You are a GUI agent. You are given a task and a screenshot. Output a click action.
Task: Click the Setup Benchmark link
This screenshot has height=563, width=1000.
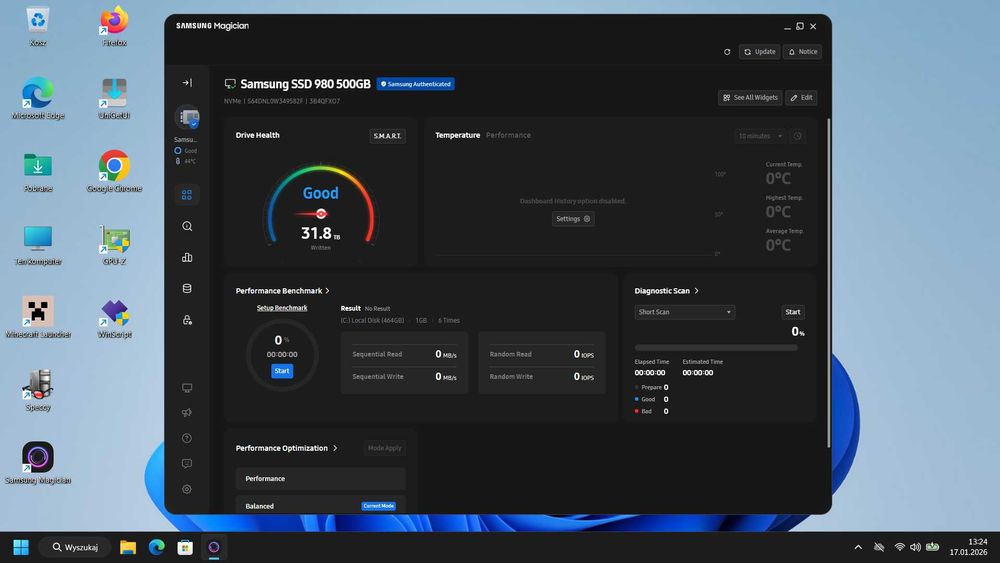(x=282, y=308)
